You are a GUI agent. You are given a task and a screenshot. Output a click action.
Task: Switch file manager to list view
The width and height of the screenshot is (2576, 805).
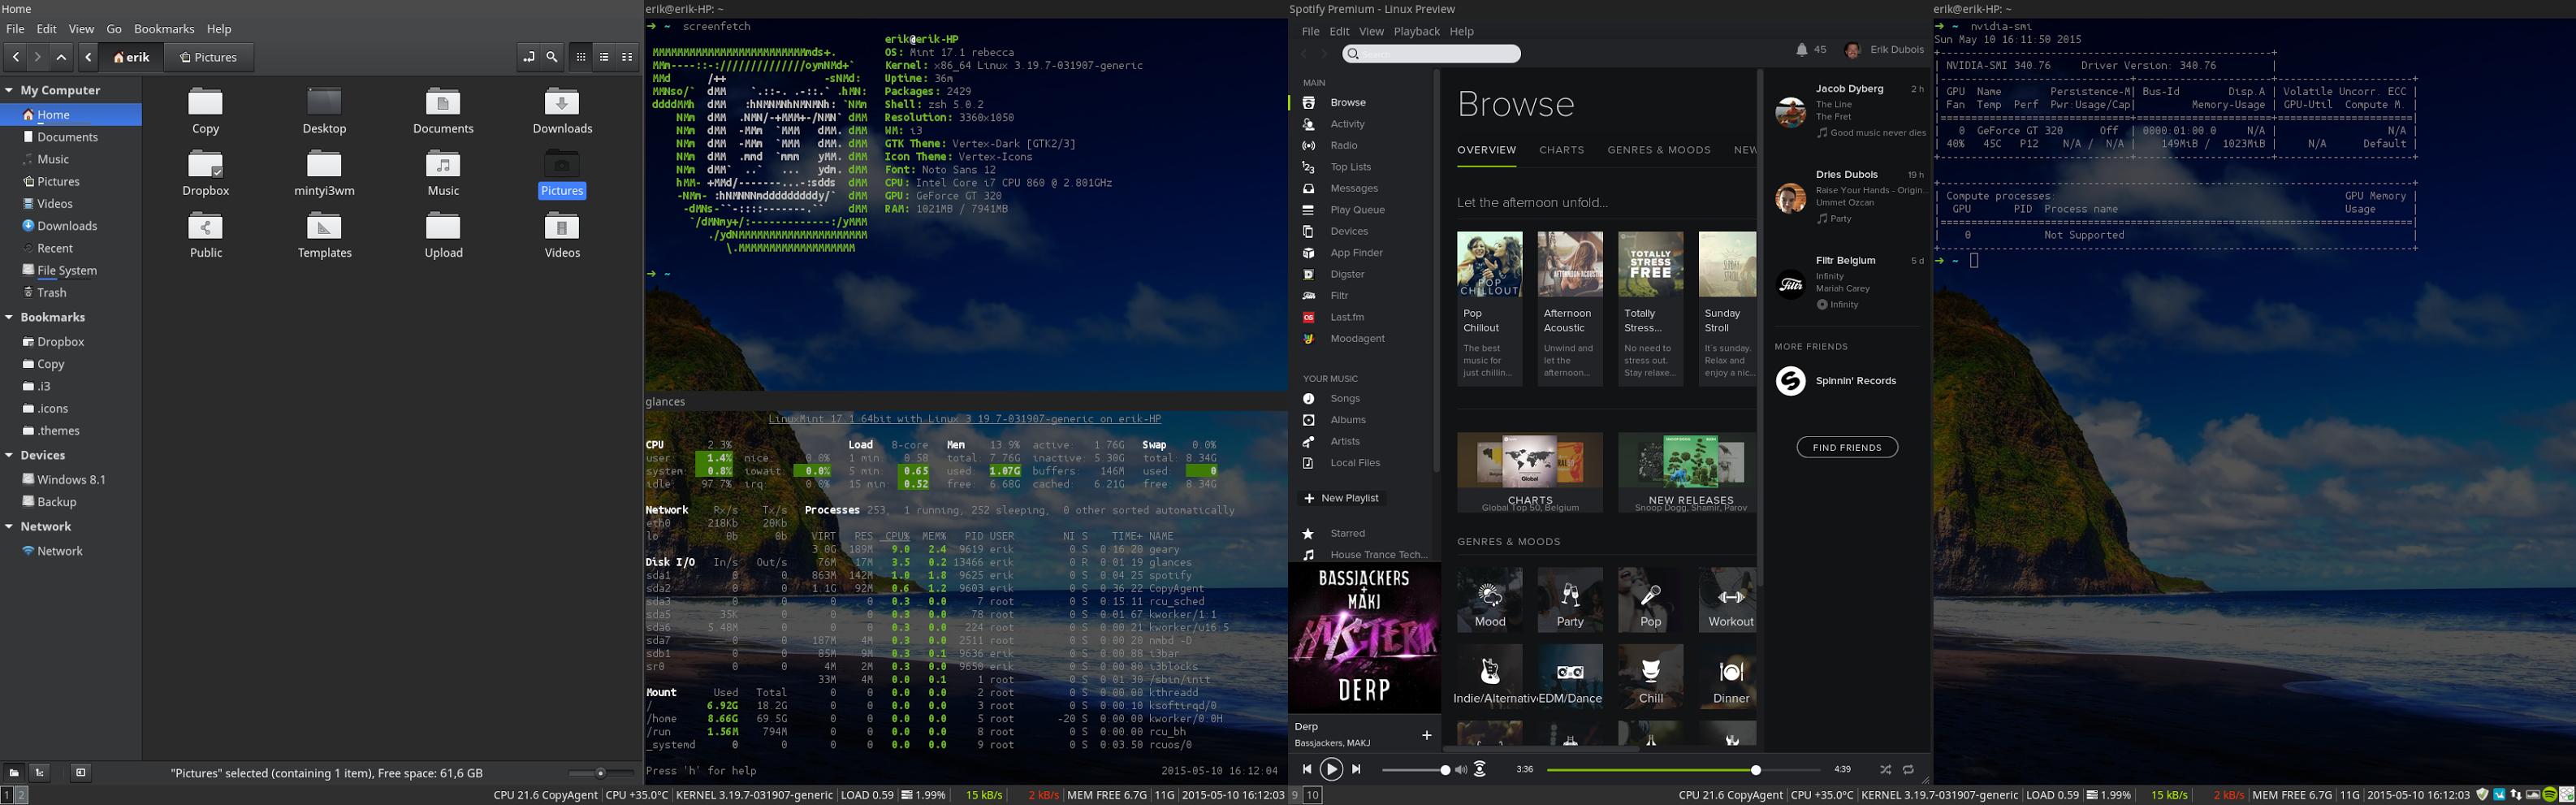coord(604,57)
